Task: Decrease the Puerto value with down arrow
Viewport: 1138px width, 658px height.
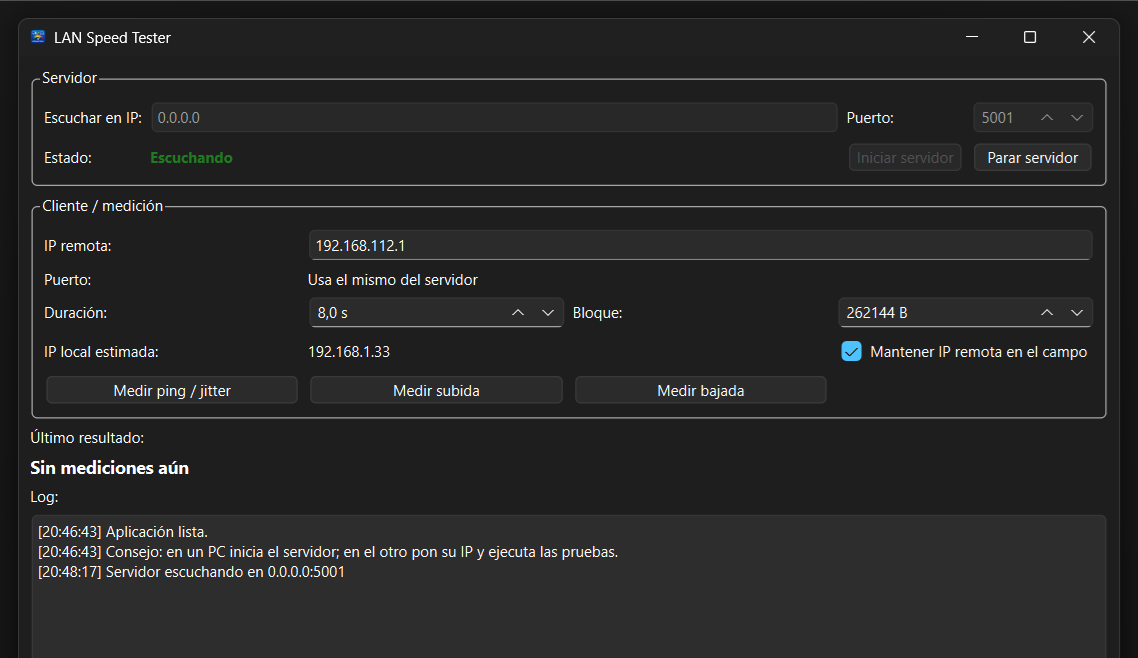Action: point(1077,118)
